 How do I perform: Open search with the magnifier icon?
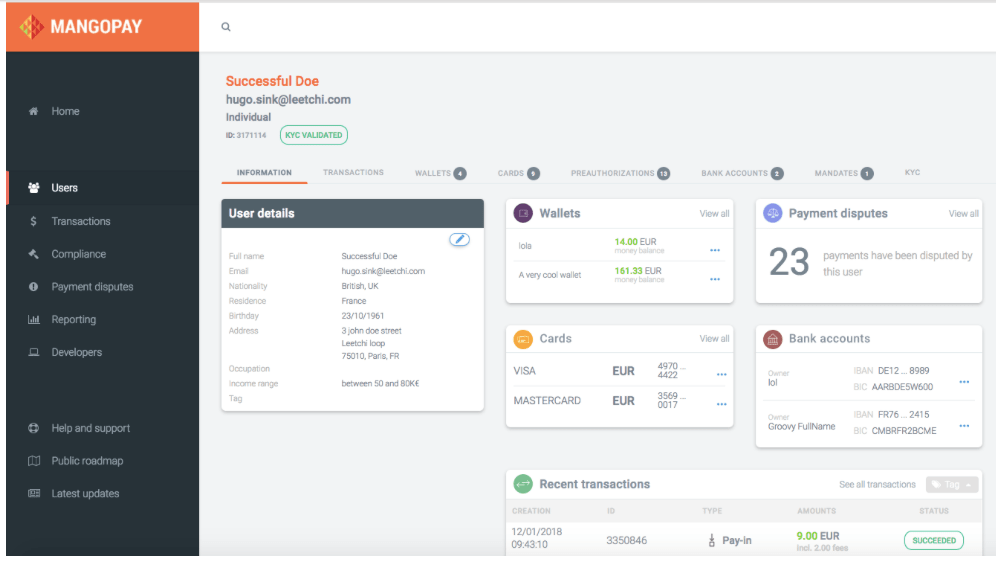click(x=225, y=27)
